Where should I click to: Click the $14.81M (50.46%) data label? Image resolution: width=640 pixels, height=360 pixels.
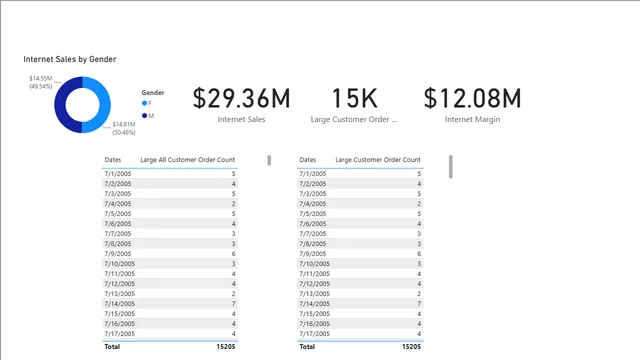pos(124,128)
